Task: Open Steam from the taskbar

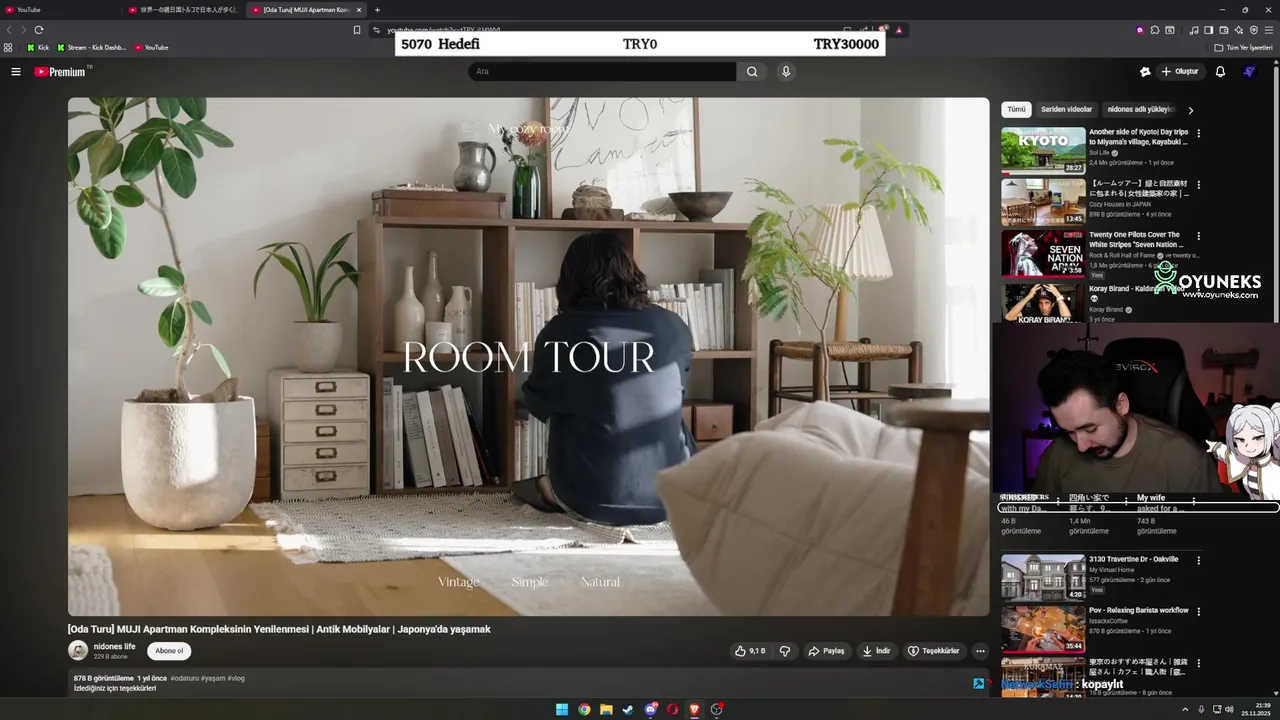Action: click(628, 709)
